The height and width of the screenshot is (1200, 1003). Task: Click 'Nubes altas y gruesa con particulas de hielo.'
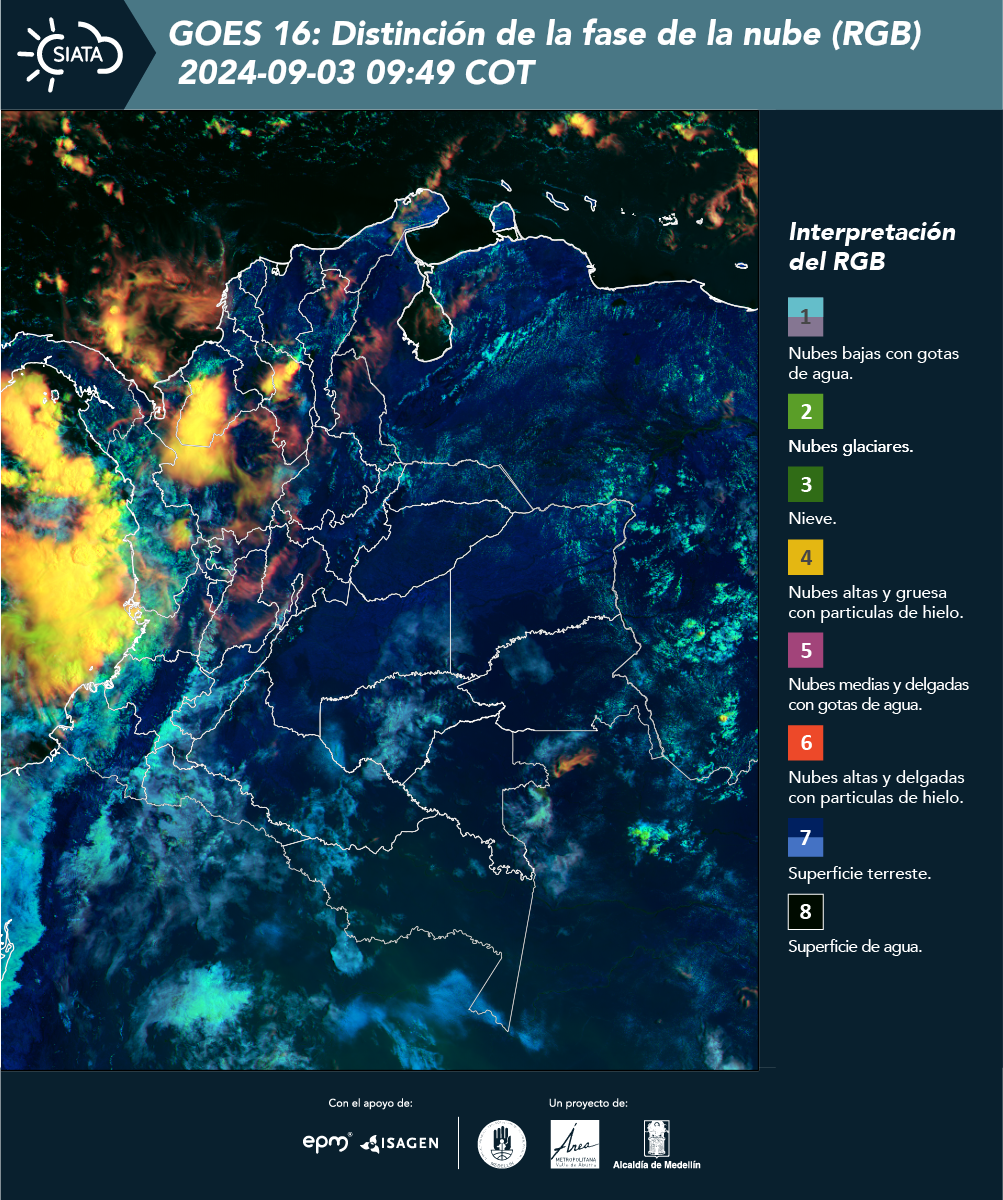tap(875, 602)
